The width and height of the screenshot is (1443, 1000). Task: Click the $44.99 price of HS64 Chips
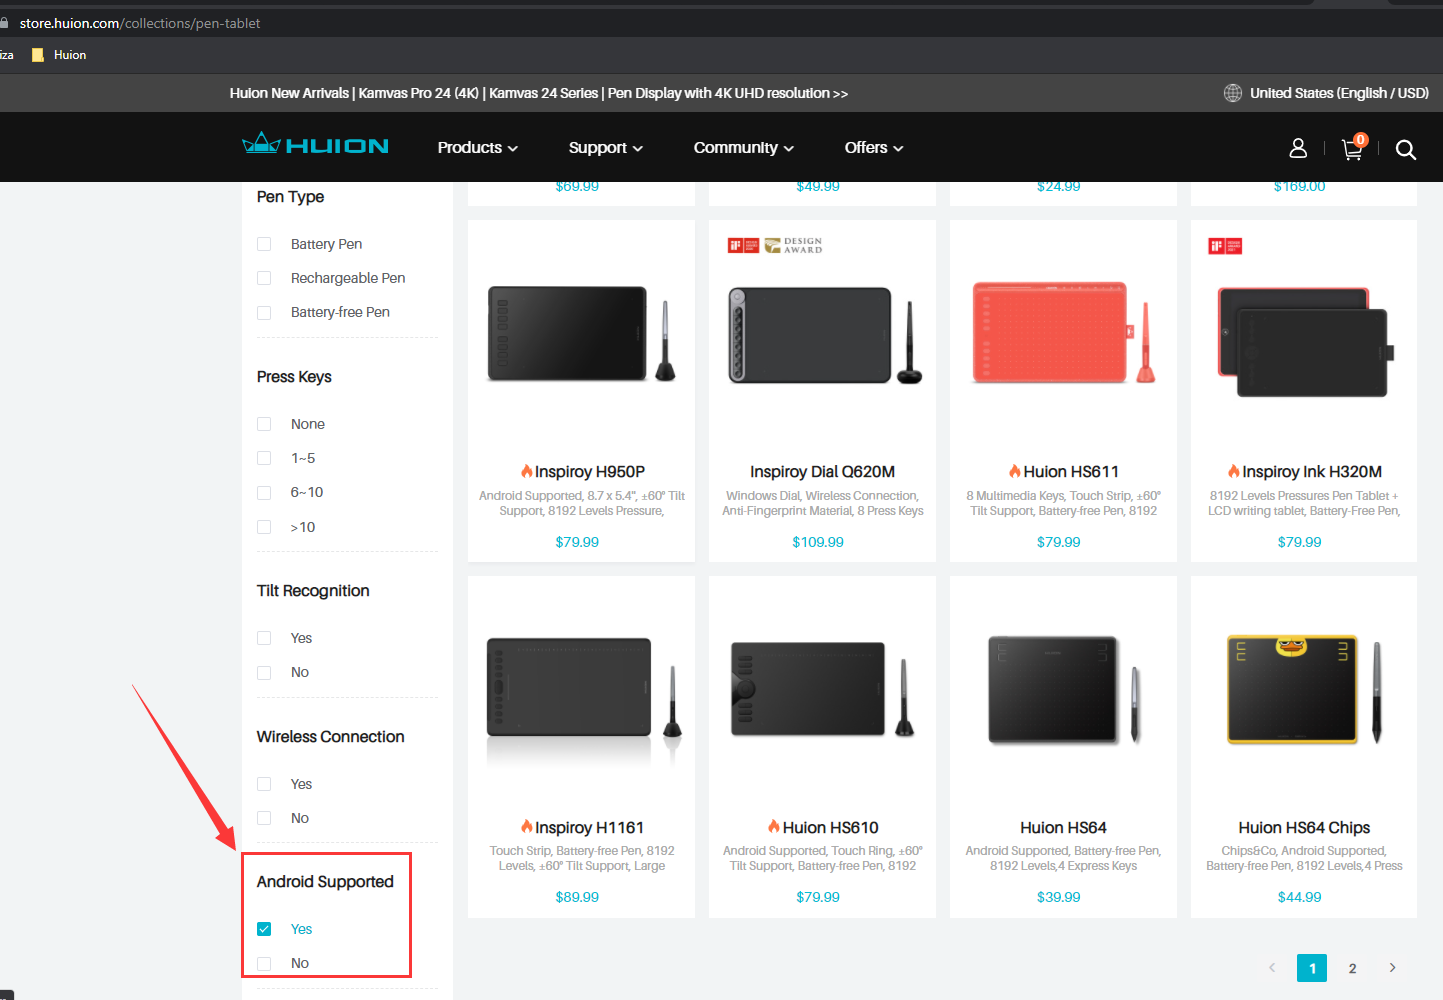coord(1300,897)
